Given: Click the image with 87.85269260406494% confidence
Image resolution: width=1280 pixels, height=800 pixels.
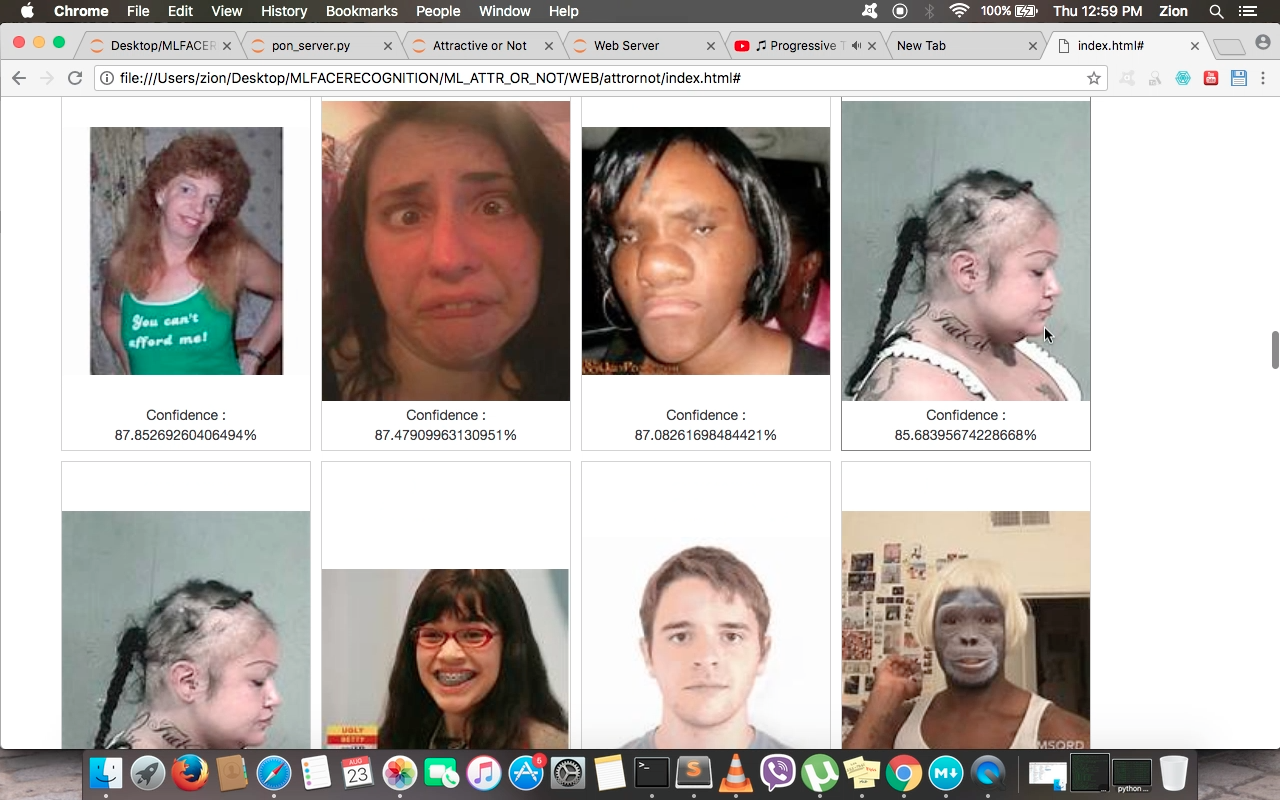Looking at the screenshot, I should point(186,251).
